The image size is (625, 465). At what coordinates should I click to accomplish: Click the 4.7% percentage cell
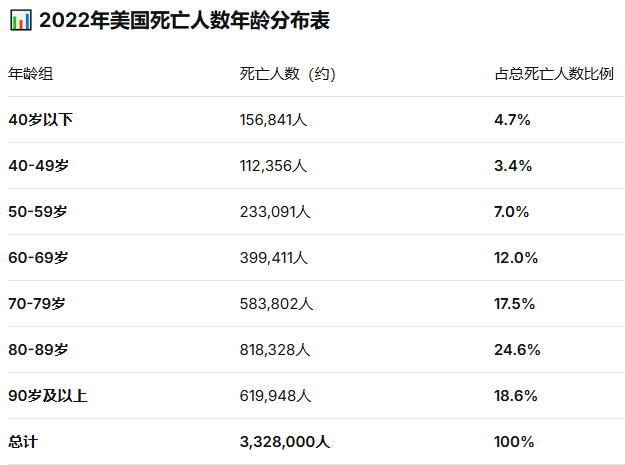pyautogui.click(x=512, y=120)
